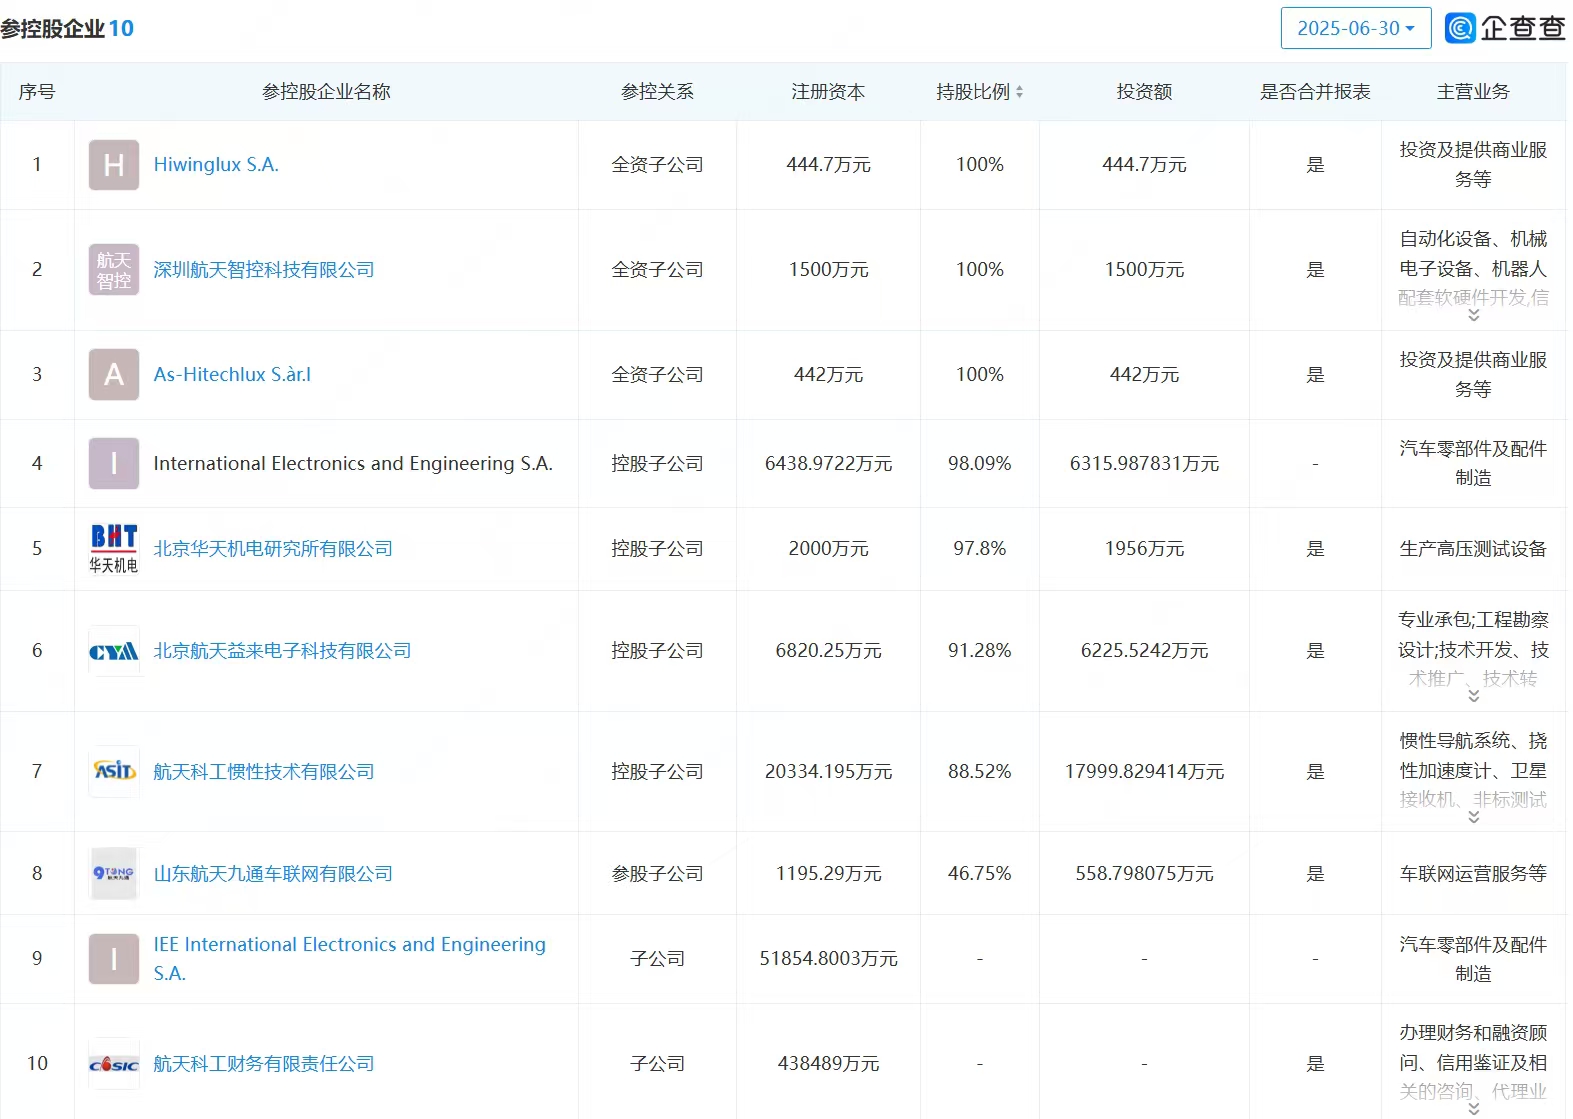Click the 车联网运营服务等 business cell
Image resolution: width=1573 pixels, height=1119 pixels.
[1473, 874]
